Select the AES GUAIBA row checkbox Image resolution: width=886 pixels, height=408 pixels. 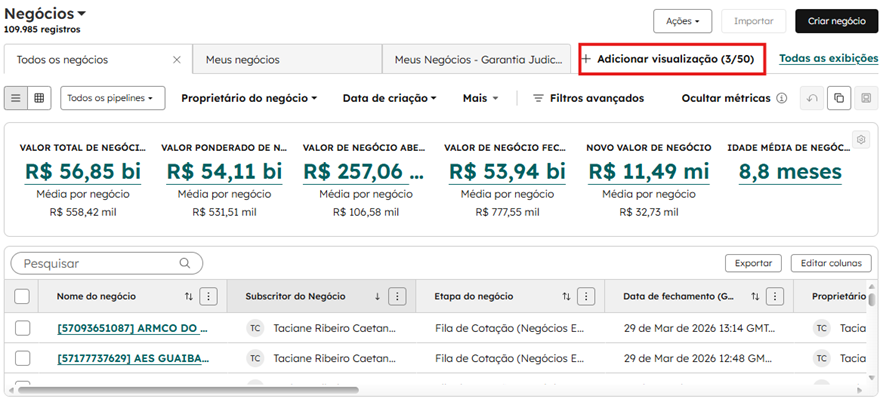(22, 358)
